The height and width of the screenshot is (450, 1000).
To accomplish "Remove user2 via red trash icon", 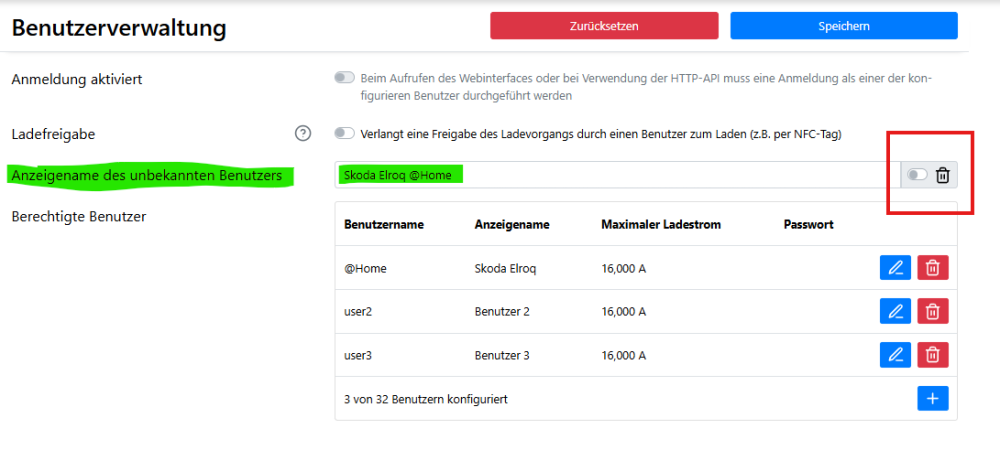I will pyautogui.click(x=932, y=312).
